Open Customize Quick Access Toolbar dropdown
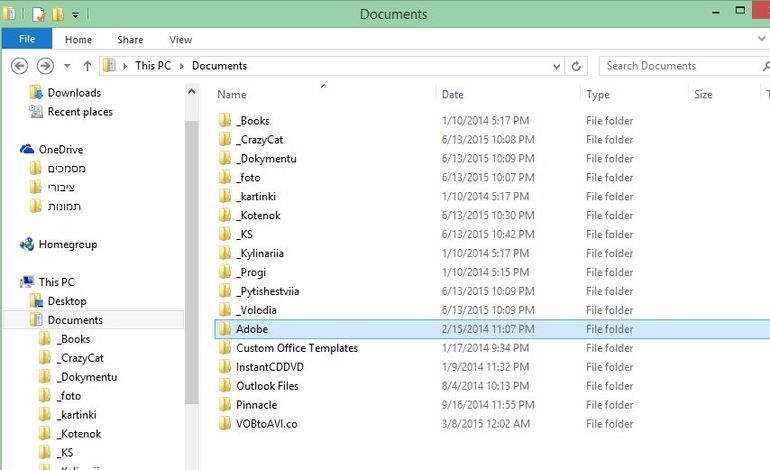This screenshot has height=470, width=770. click(75, 16)
